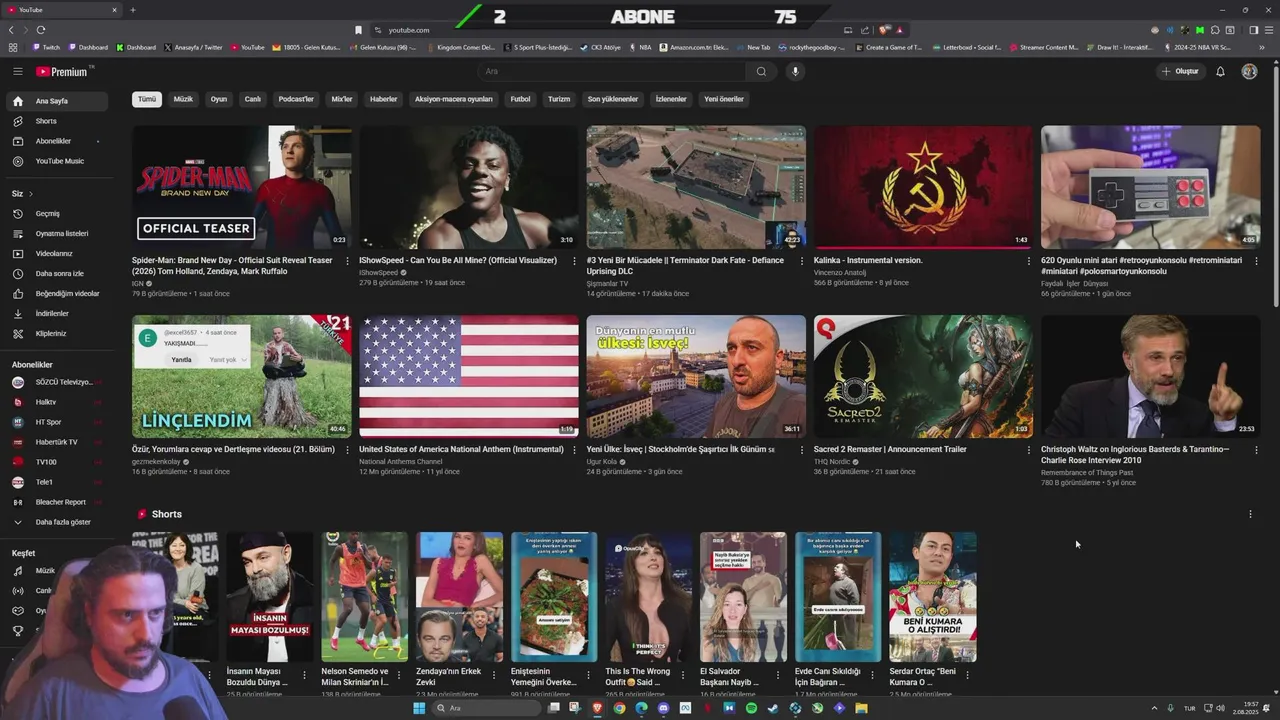Open IShowSpeed video thumbnail

click(468, 187)
